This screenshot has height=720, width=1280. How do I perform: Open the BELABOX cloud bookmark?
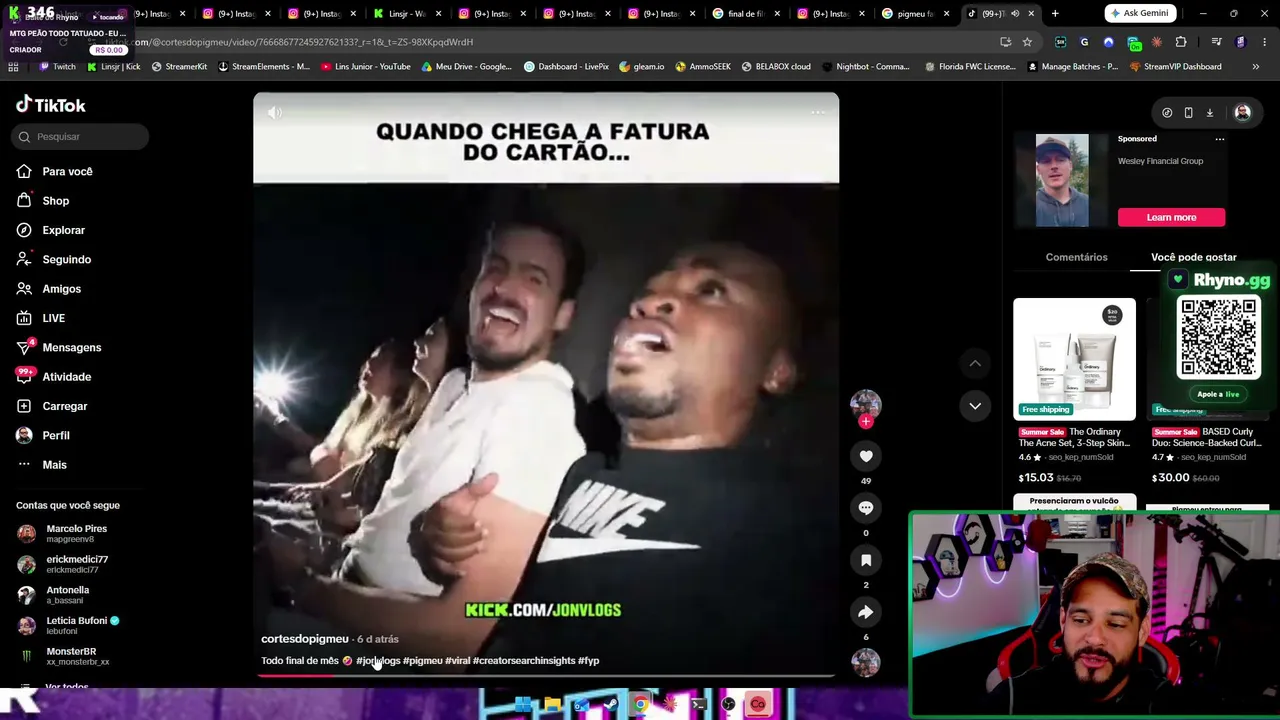click(x=776, y=67)
